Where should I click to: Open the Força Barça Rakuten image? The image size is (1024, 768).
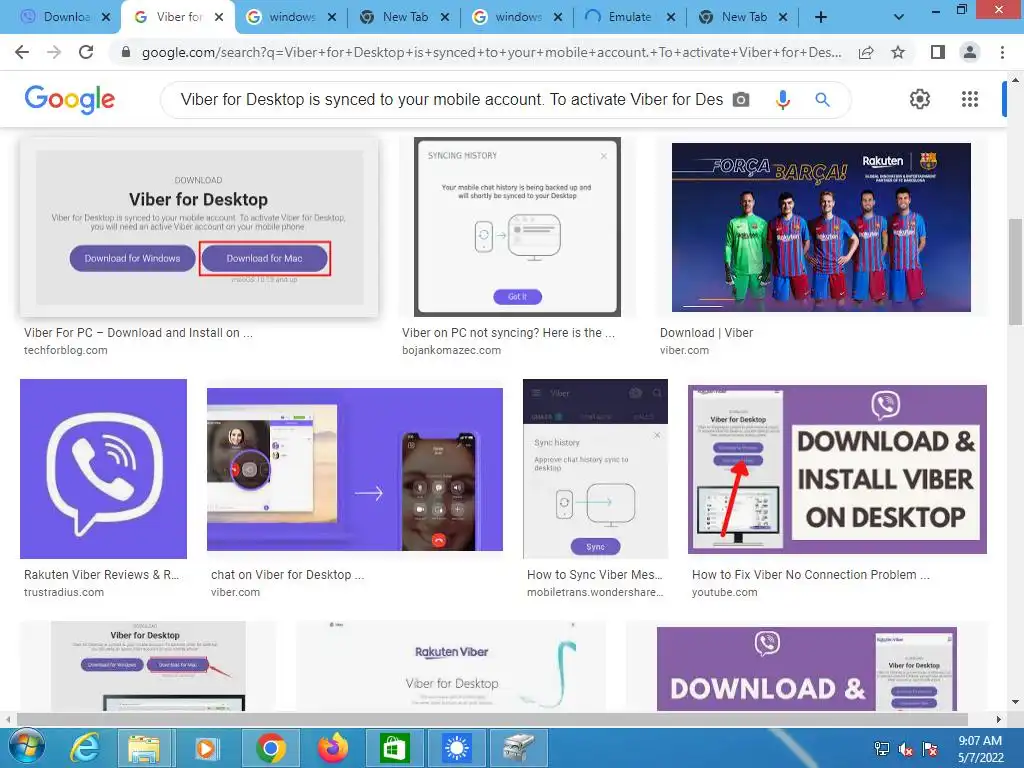(821, 227)
